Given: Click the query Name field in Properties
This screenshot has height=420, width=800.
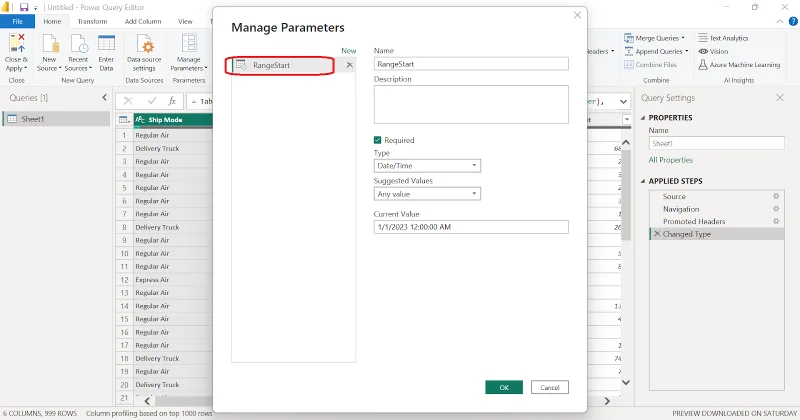Looking at the screenshot, I should (716, 143).
